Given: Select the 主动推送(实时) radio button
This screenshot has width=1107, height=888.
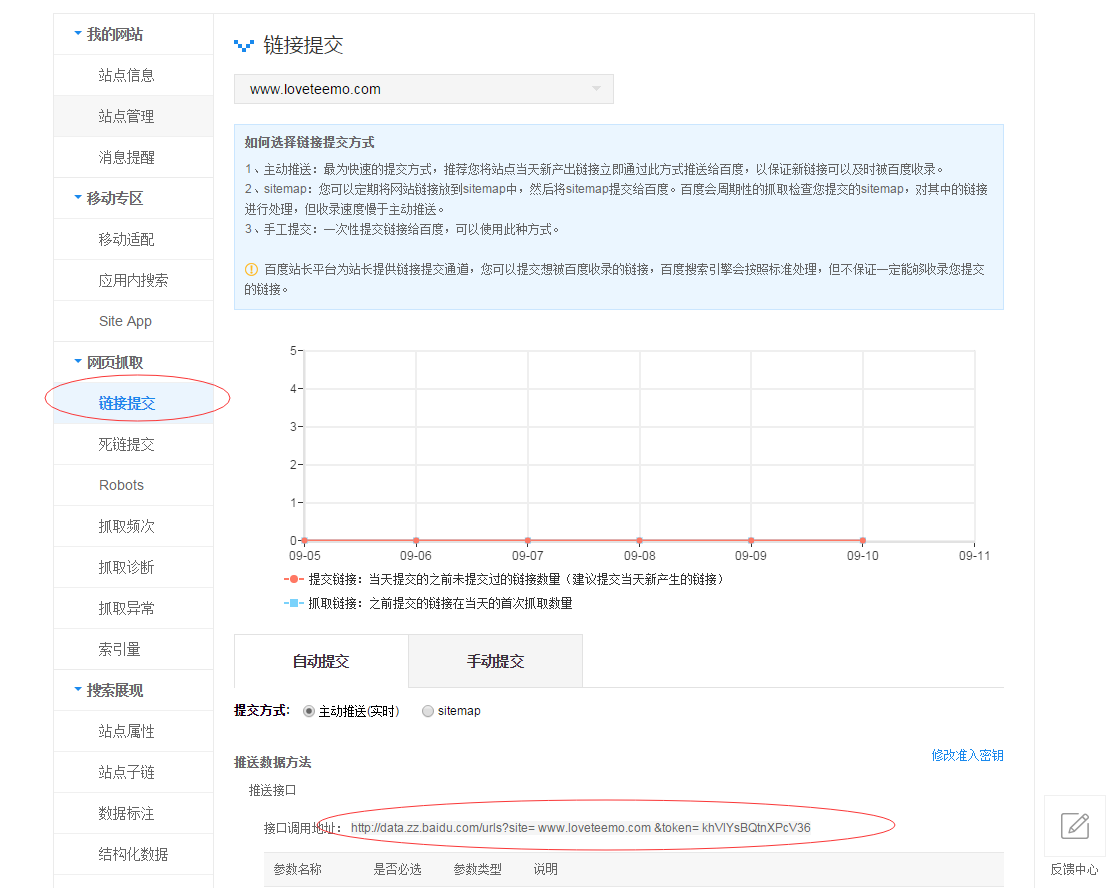Looking at the screenshot, I should [309, 711].
